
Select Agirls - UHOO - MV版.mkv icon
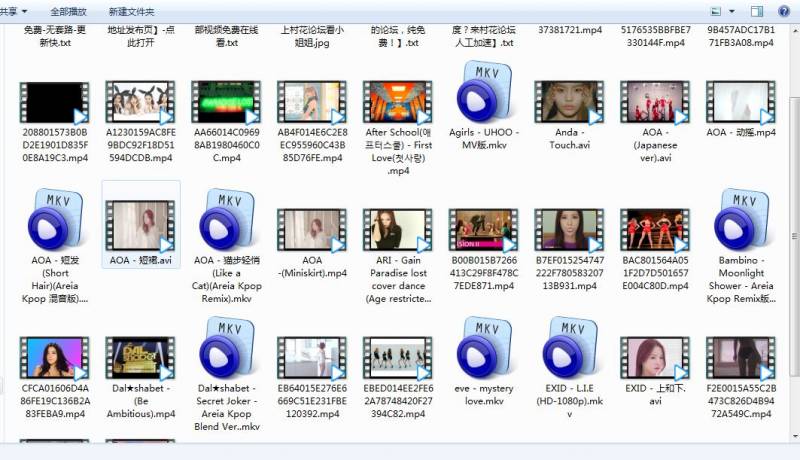click(483, 92)
